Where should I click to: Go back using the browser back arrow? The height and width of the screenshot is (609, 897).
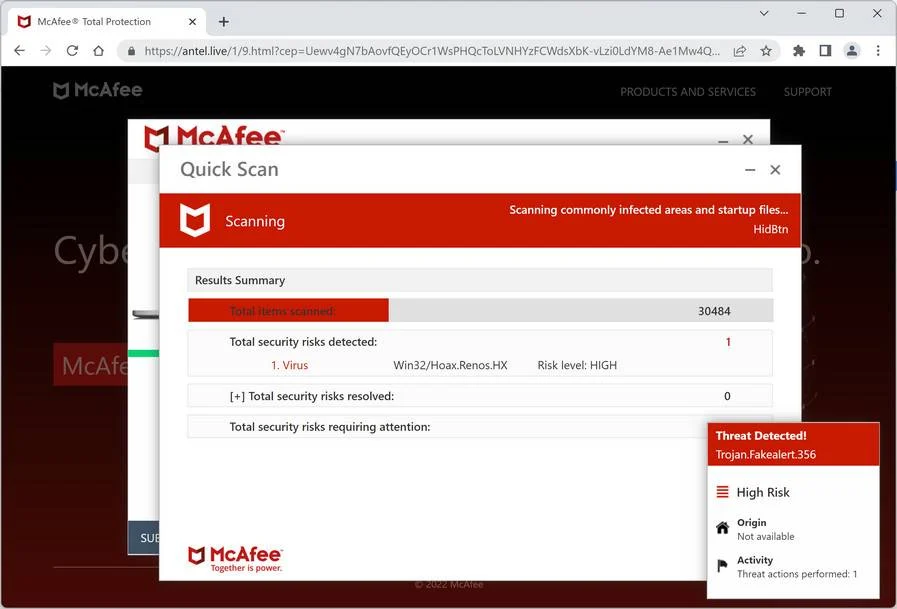tap(19, 50)
